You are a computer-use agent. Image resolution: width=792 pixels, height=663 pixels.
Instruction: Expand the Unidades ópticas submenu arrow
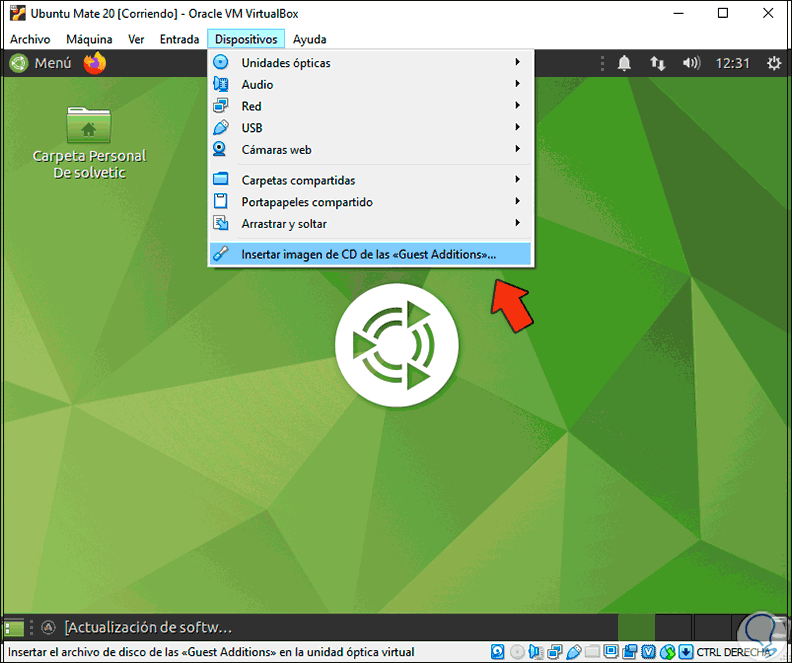pos(517,62)
